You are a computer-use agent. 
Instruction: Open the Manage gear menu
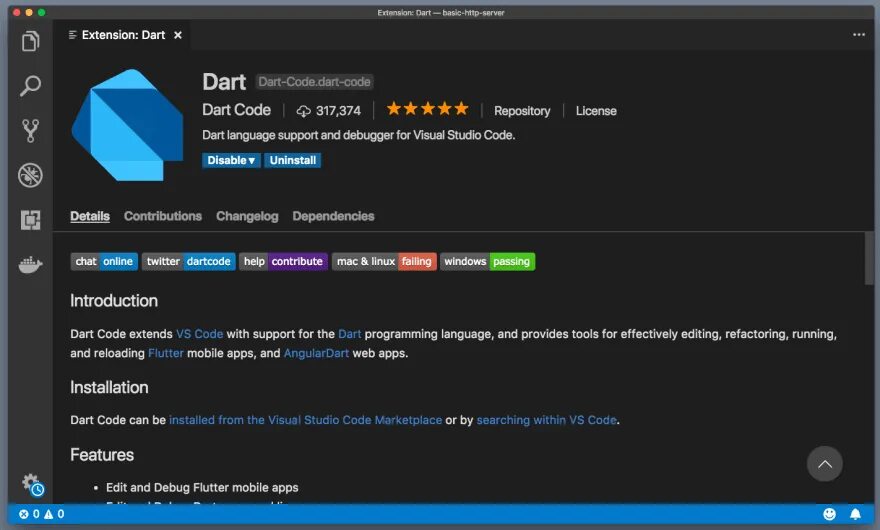pos(33,485)
